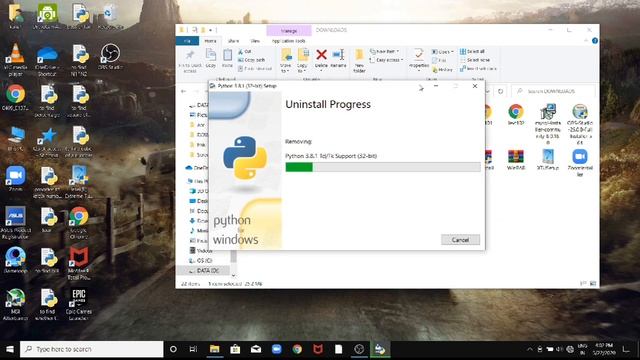Image resolution: width=640 pixels, height=360 pixels.
Task: Click Rename icon in Explorer ribbon
Action: click(x=338, y=58)
